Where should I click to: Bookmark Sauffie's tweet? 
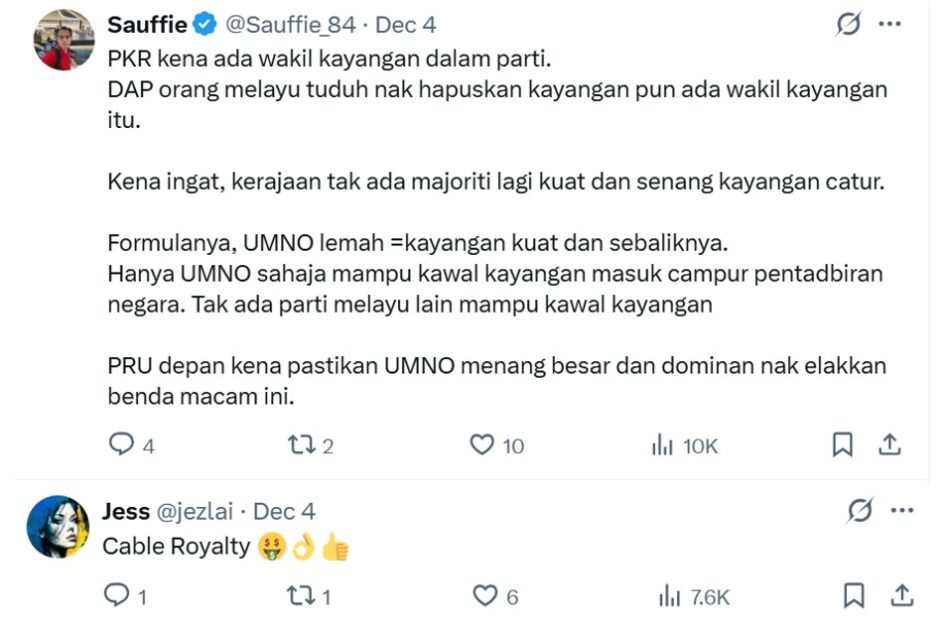(x=843, y=445)
